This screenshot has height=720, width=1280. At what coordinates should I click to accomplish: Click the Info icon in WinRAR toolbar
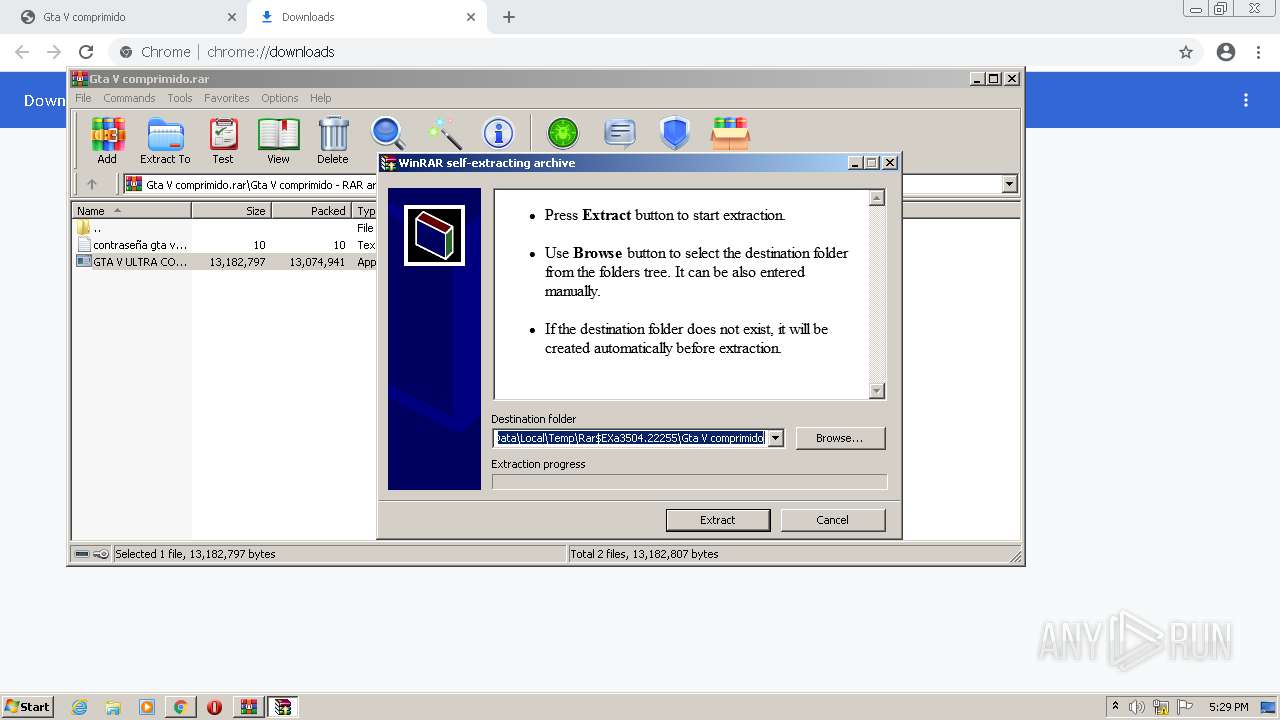click(x=498, y=133)
